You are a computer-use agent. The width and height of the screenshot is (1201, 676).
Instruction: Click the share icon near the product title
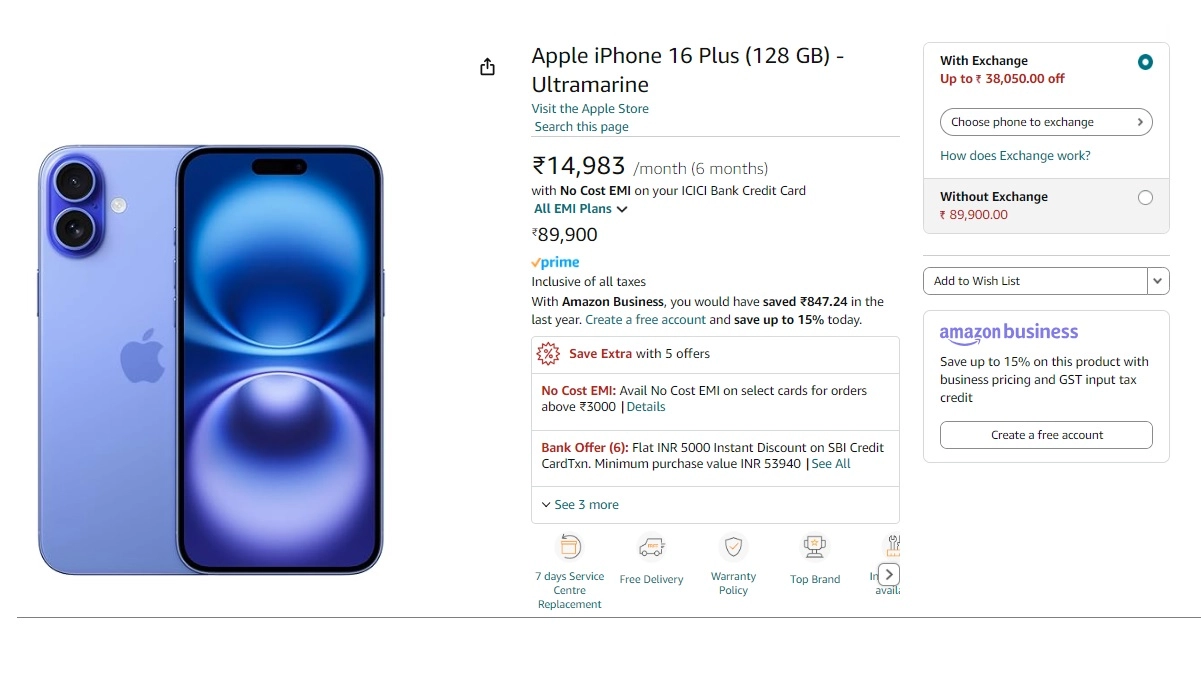(487, 65)
